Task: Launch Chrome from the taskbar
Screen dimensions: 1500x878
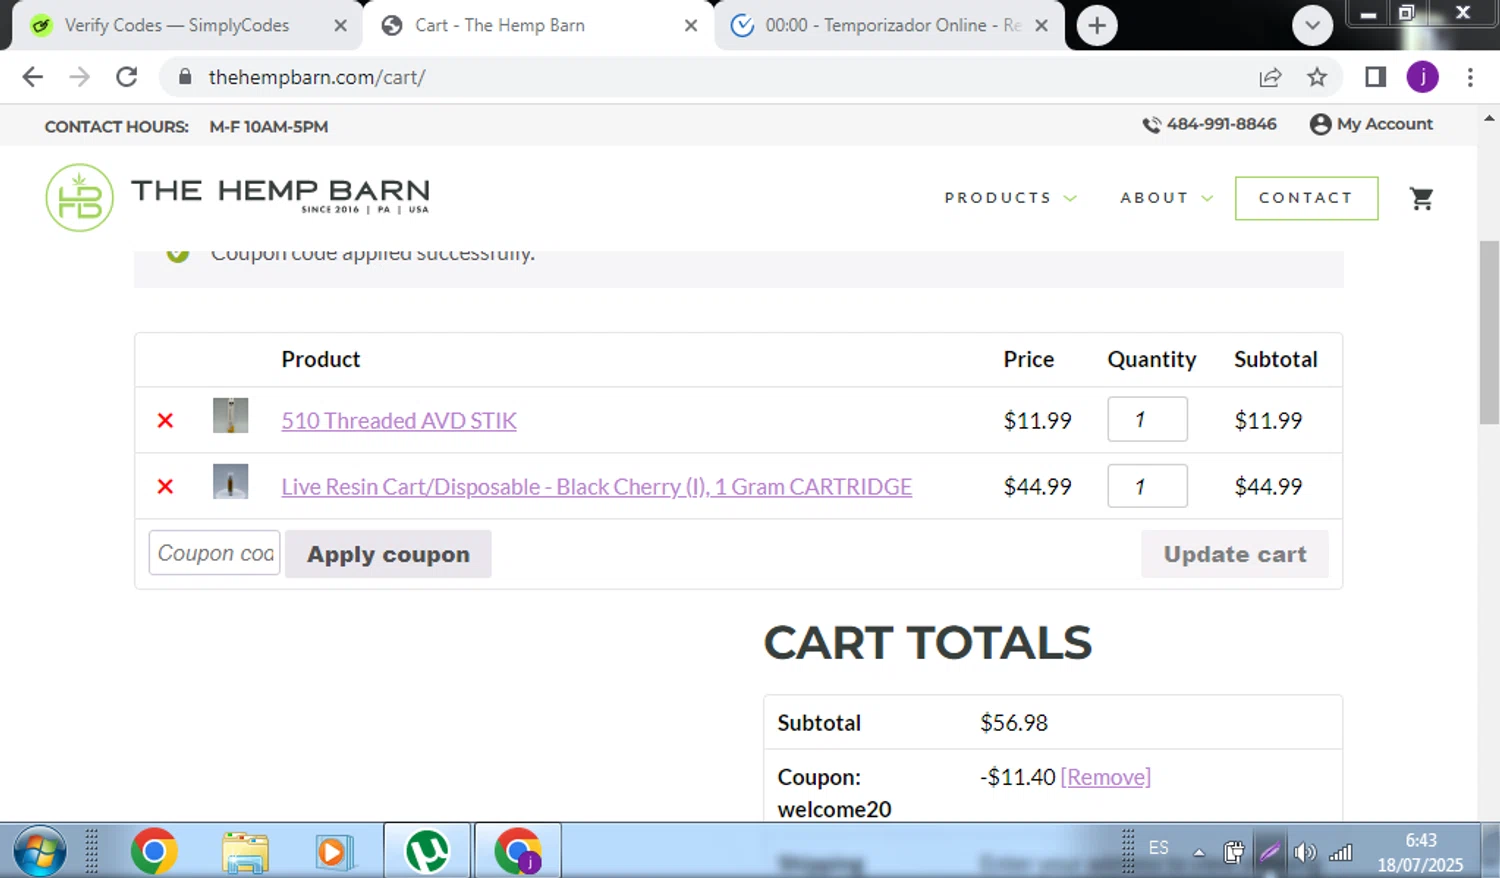Action: pyautogui.click(x=154, y=851)
